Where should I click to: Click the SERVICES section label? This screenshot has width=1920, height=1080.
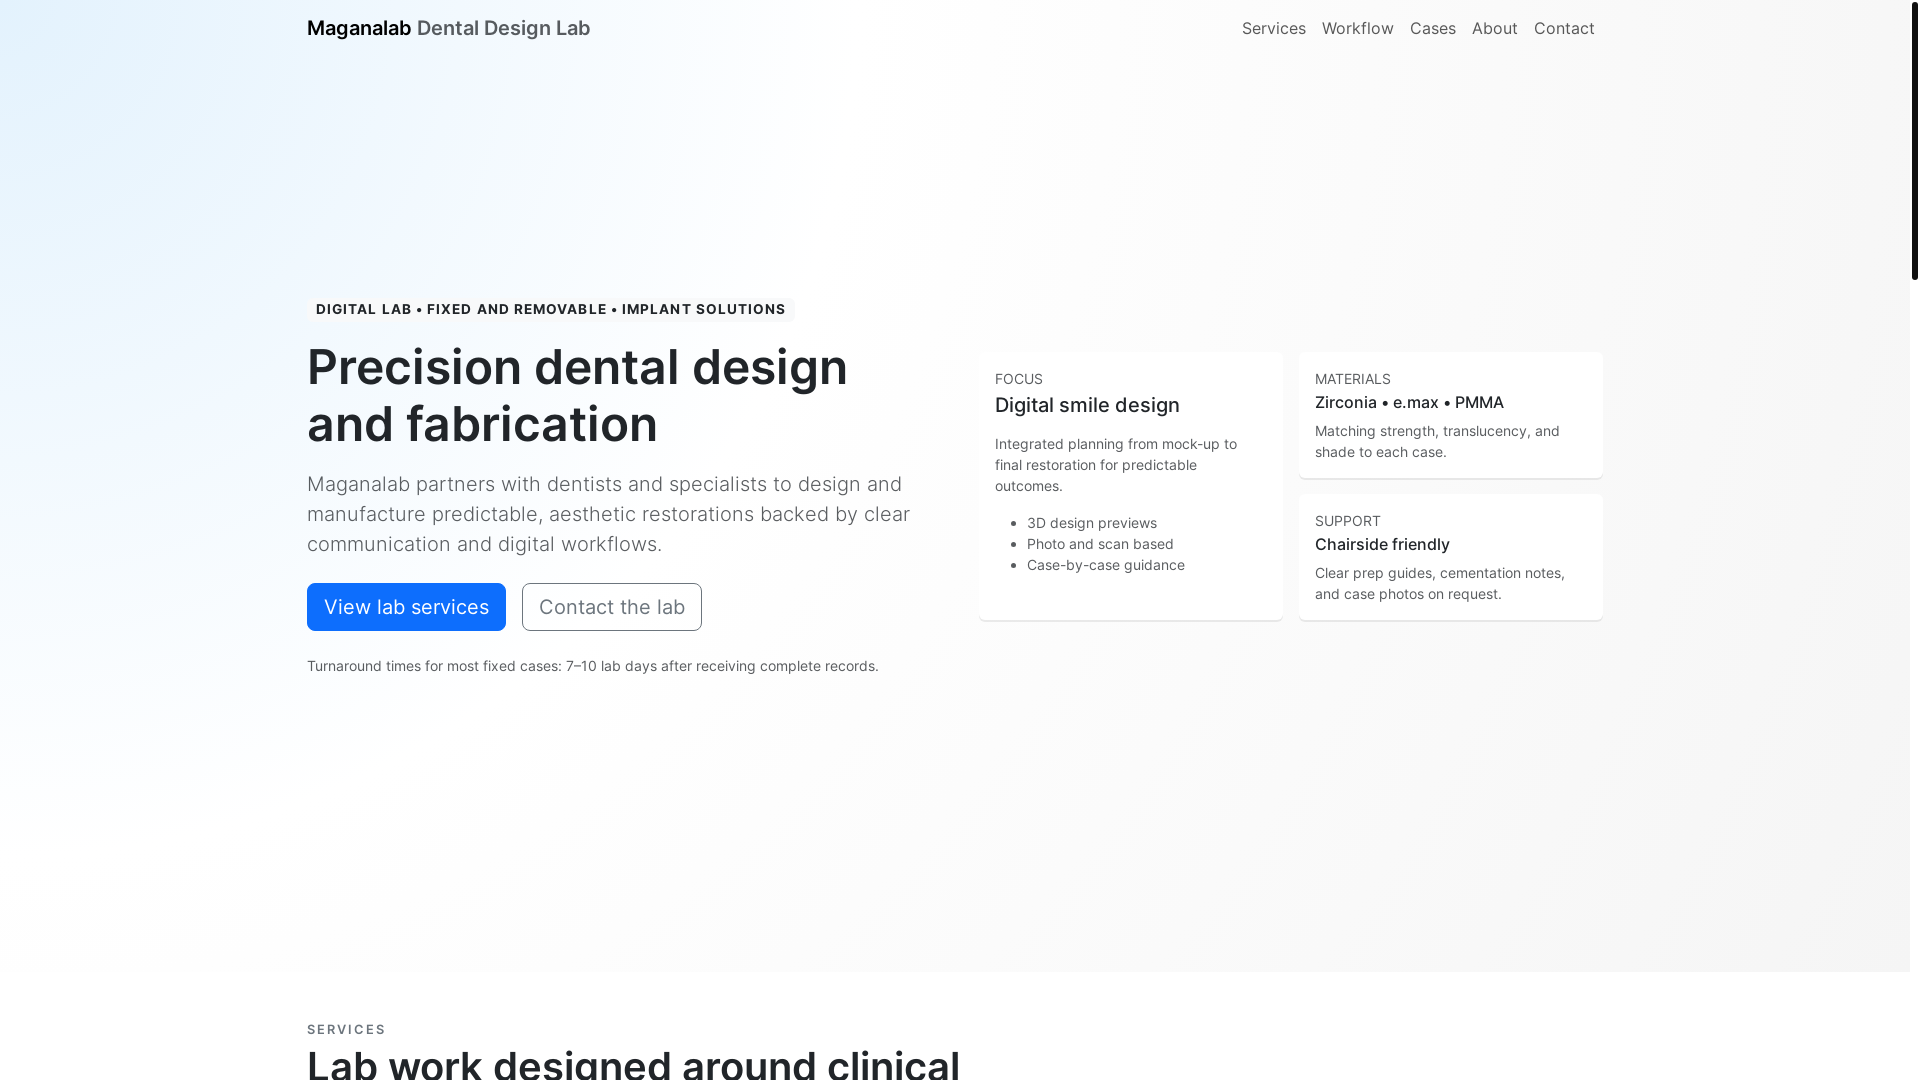click(x=346, y=1029)
